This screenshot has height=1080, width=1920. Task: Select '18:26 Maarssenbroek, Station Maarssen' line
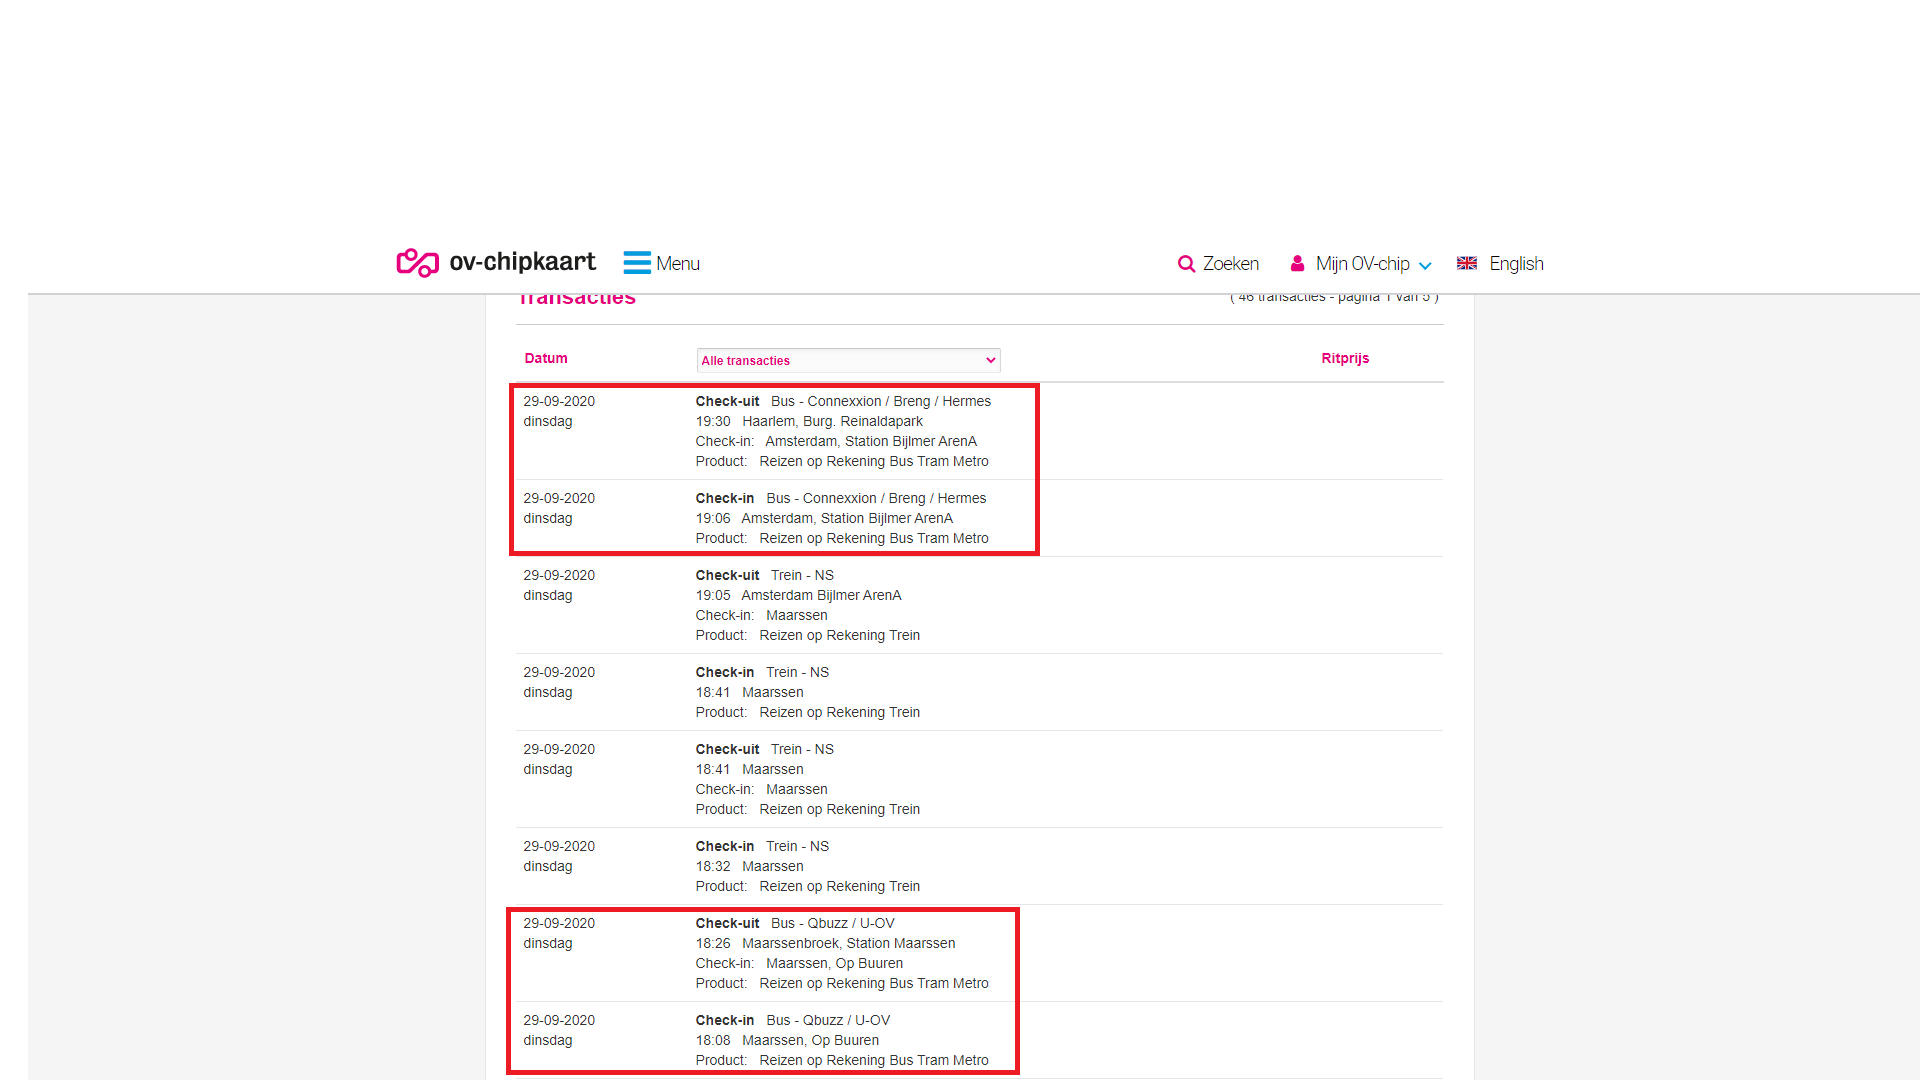pyautogui.click(x=825, y=943)
